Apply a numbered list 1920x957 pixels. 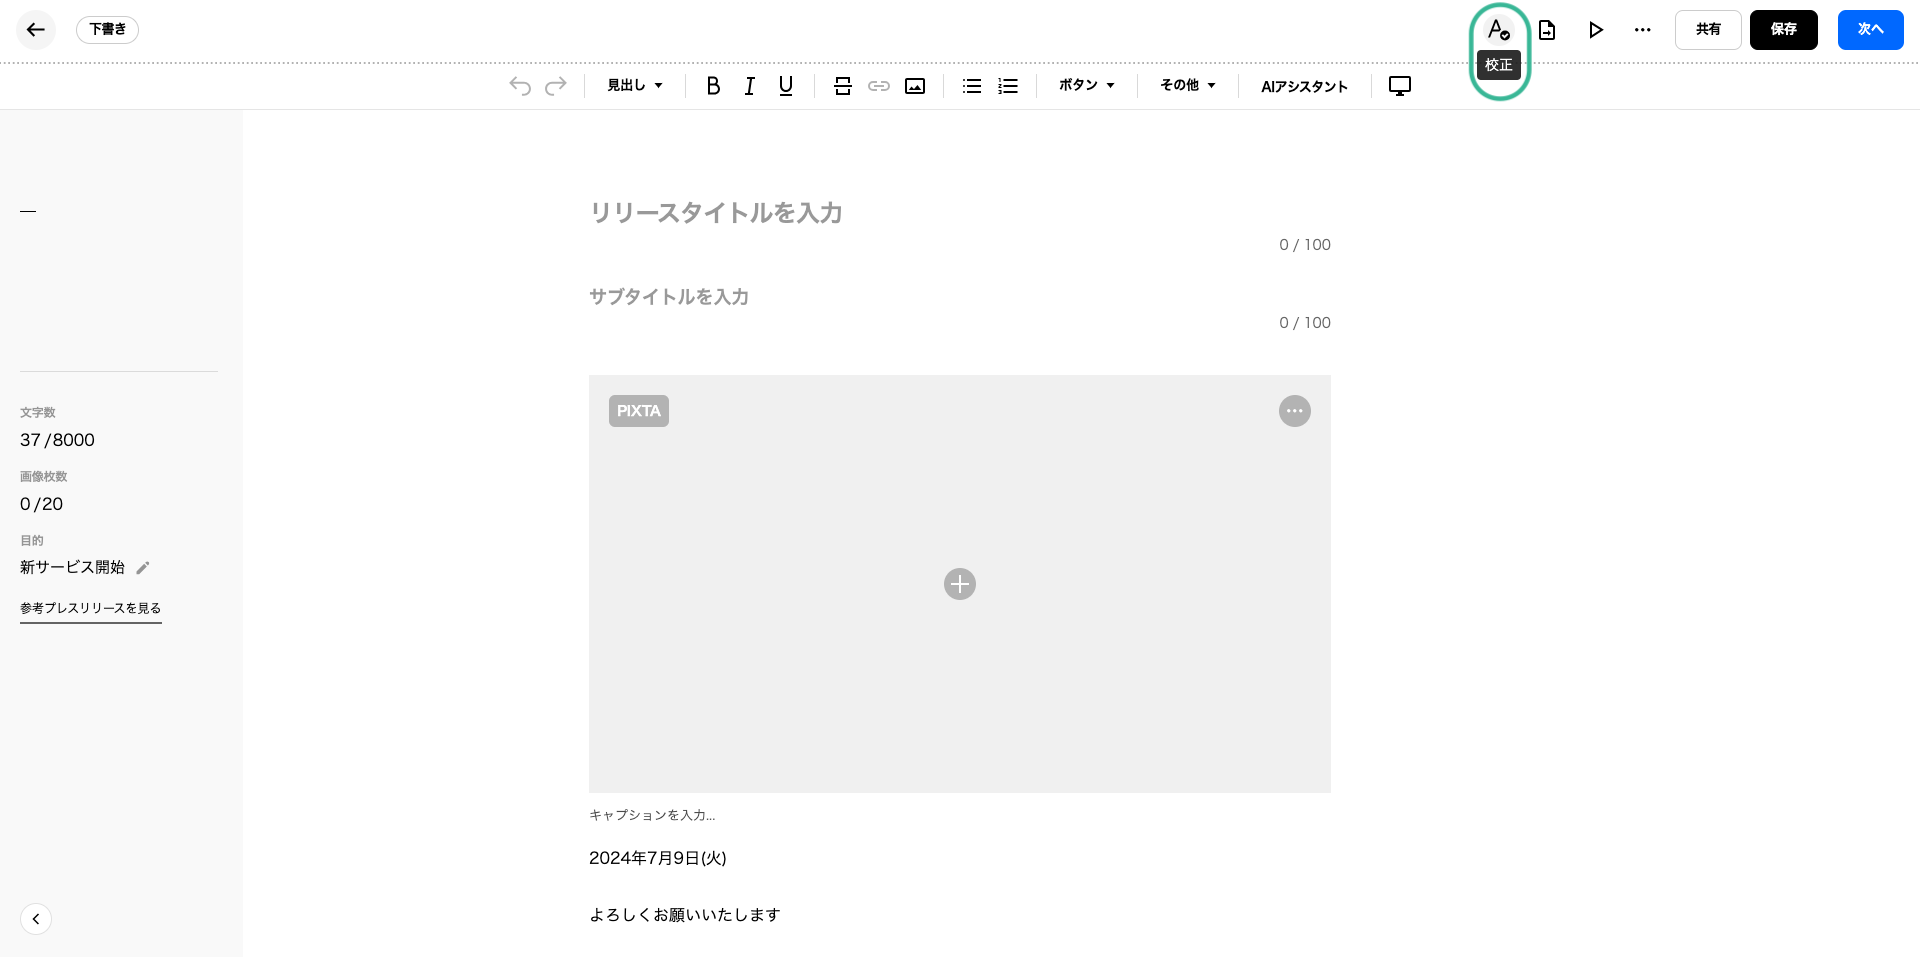[1008, 86]
